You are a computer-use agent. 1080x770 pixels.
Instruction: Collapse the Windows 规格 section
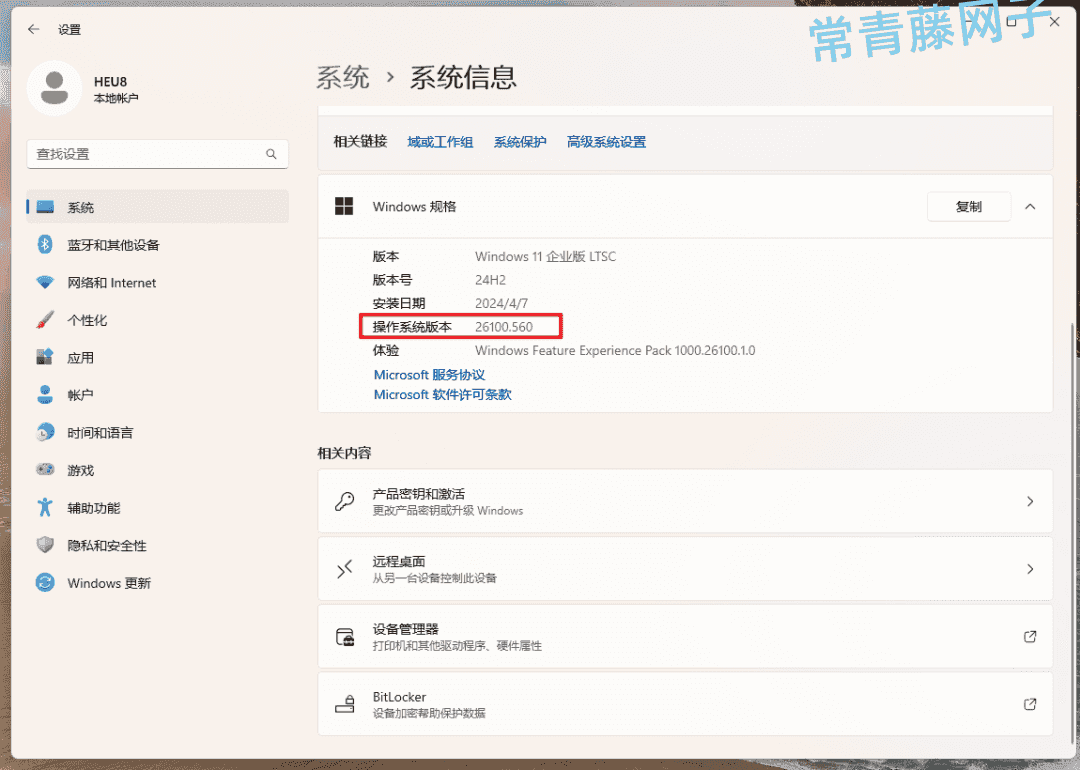[x=1030, y=207]
